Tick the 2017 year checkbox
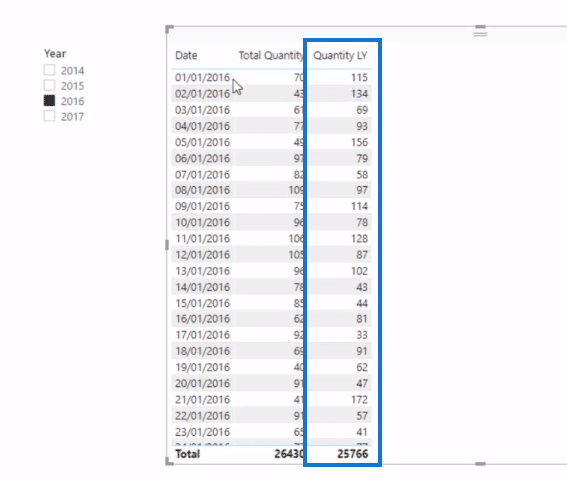Image resolution: width=567 pixels, height=481 pixels. pos(50,116)
